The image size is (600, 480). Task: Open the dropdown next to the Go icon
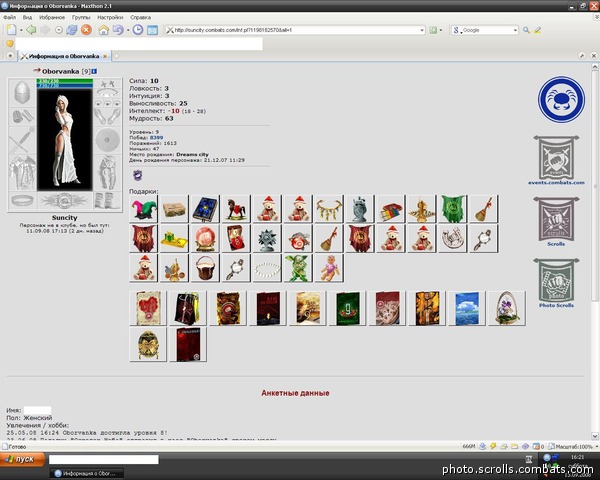[x=441, y=30]
